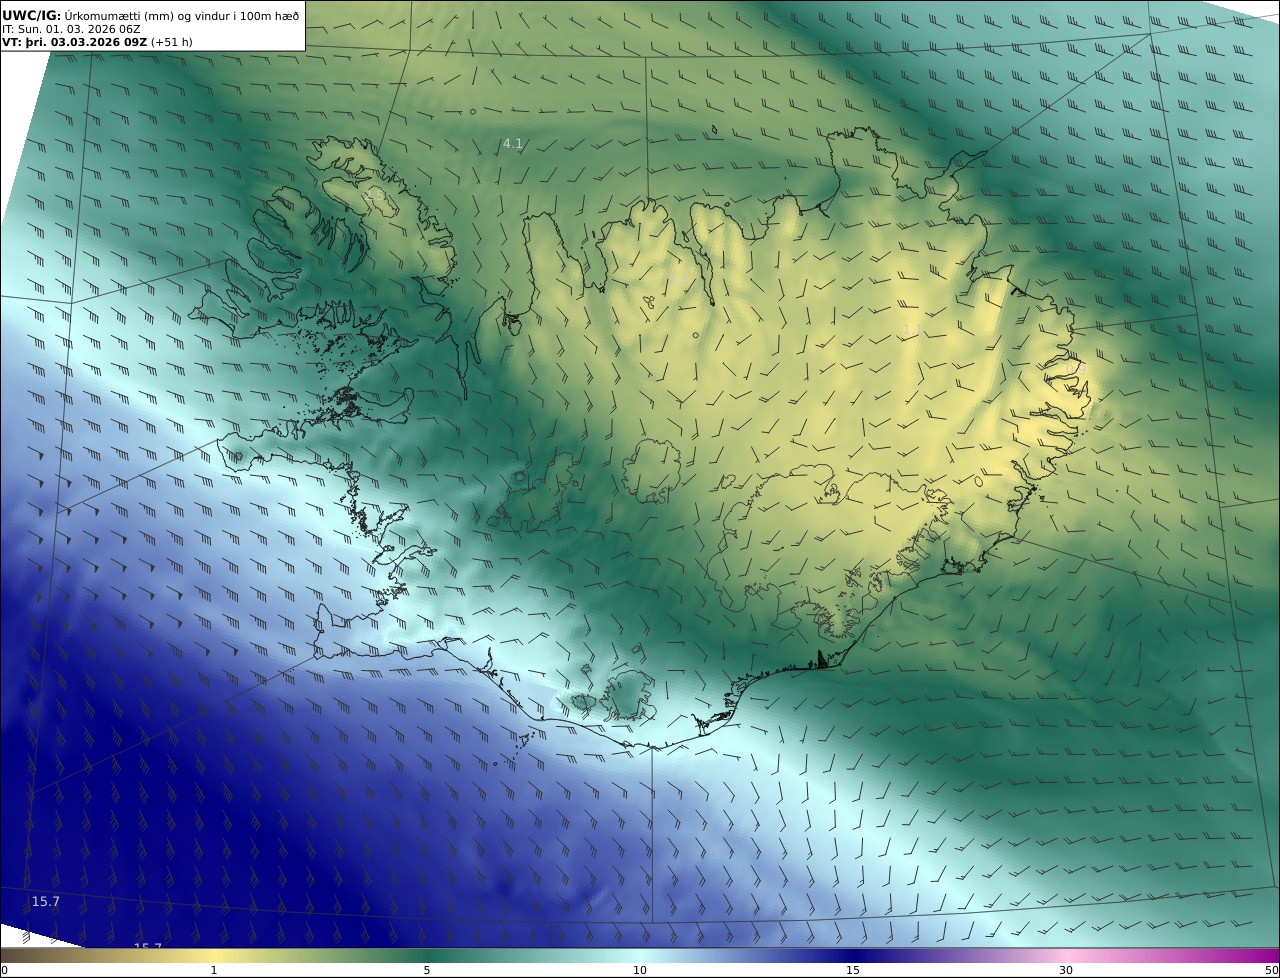Viewport: 1280px width, 978px height.
Task: Click the dark green colorbar segment above 5
Action: point(427,956)
